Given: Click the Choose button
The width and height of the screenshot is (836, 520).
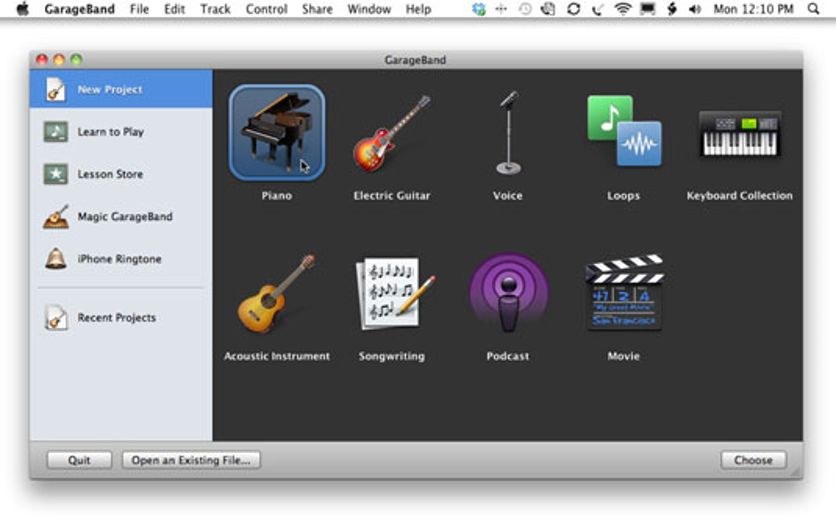Looking at the screenshot, I should [x=753, y=460].
